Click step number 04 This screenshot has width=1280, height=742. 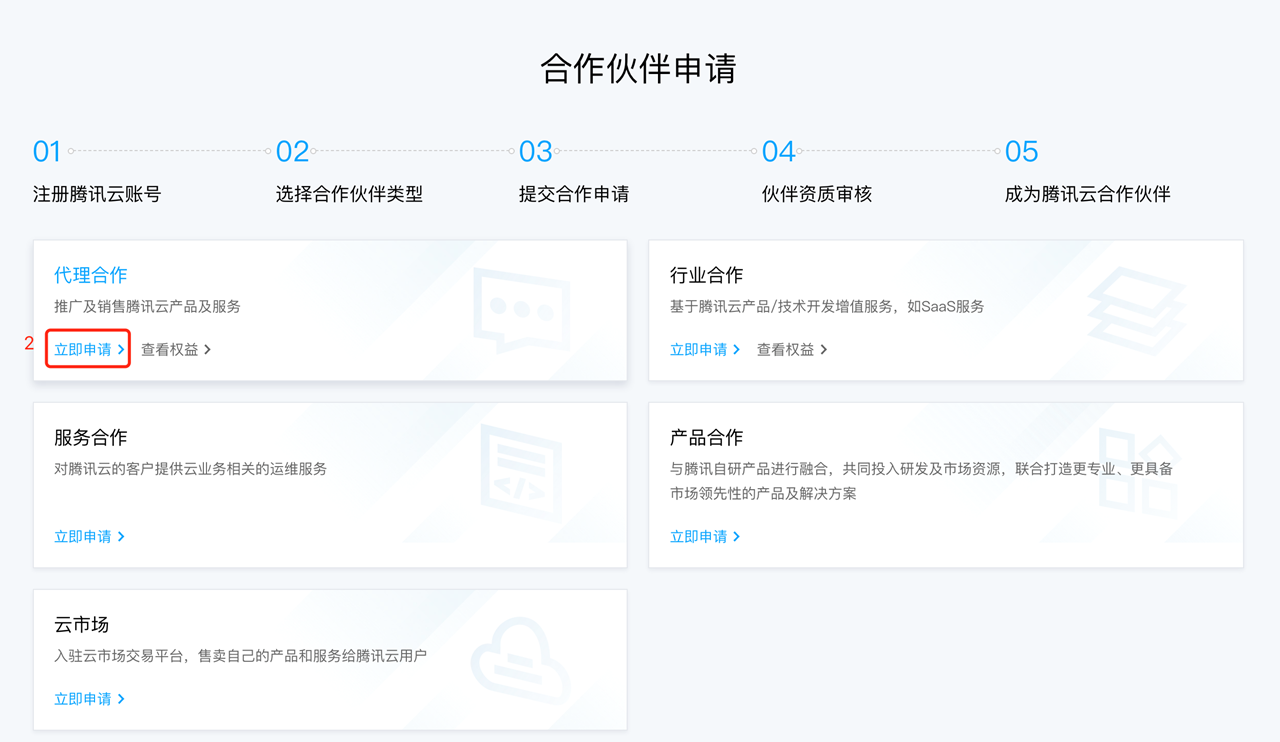tap(779, 152)
